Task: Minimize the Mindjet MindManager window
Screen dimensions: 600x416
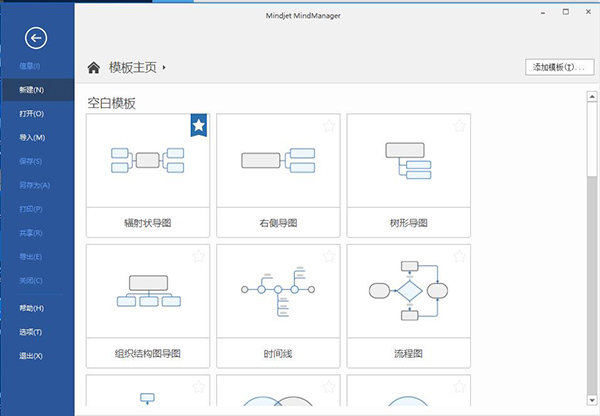Action: coord(543,13)
